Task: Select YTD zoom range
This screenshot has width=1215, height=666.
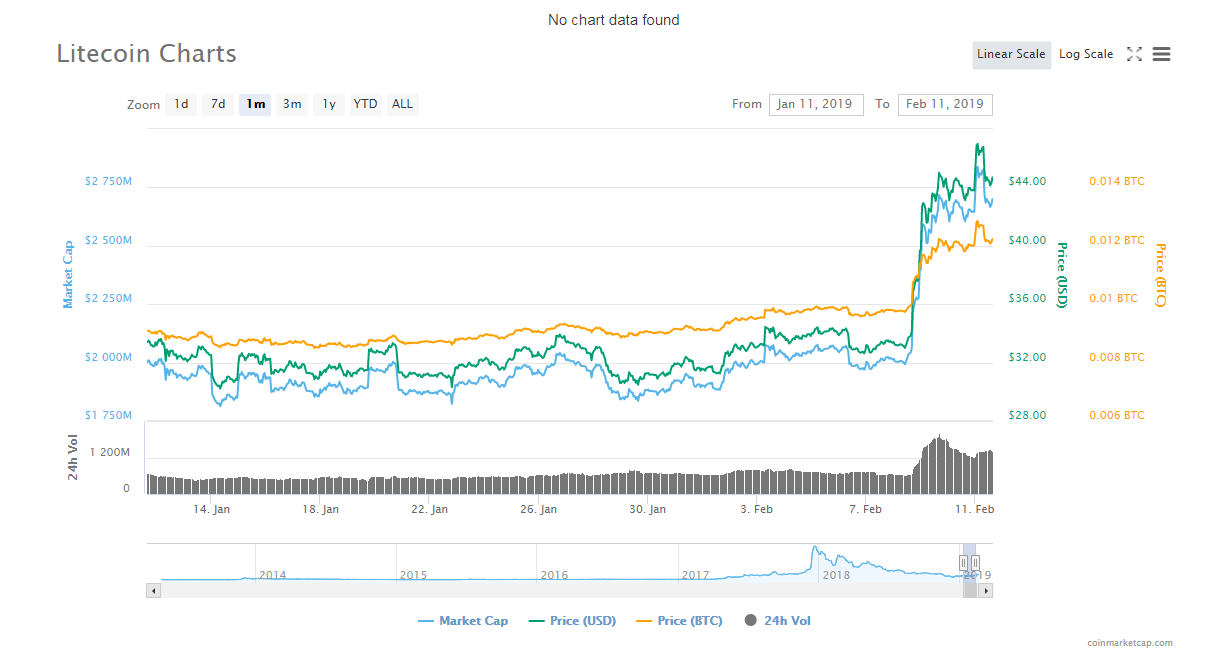Action: pos(366,104)
